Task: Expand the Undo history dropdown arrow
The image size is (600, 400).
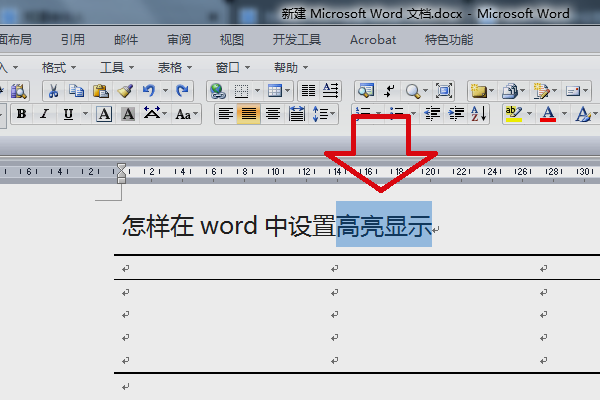Action: click(x=165, y=91)
